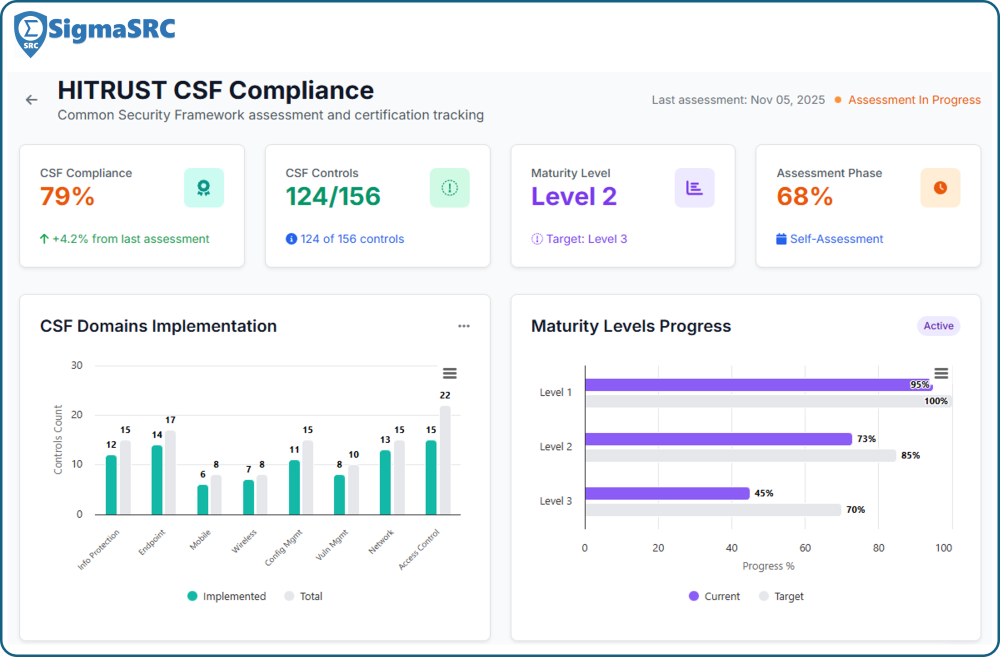This screenshot has width=1000, height=657.
Task: Click the CSF Compliance ribbon badge icon
Action: point(203,188)
